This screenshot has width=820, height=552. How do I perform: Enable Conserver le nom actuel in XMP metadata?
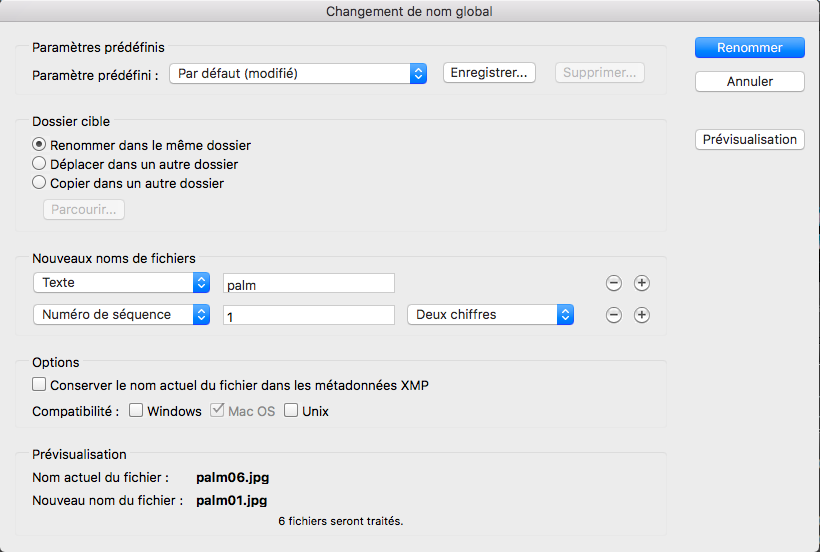click(40, 384)
